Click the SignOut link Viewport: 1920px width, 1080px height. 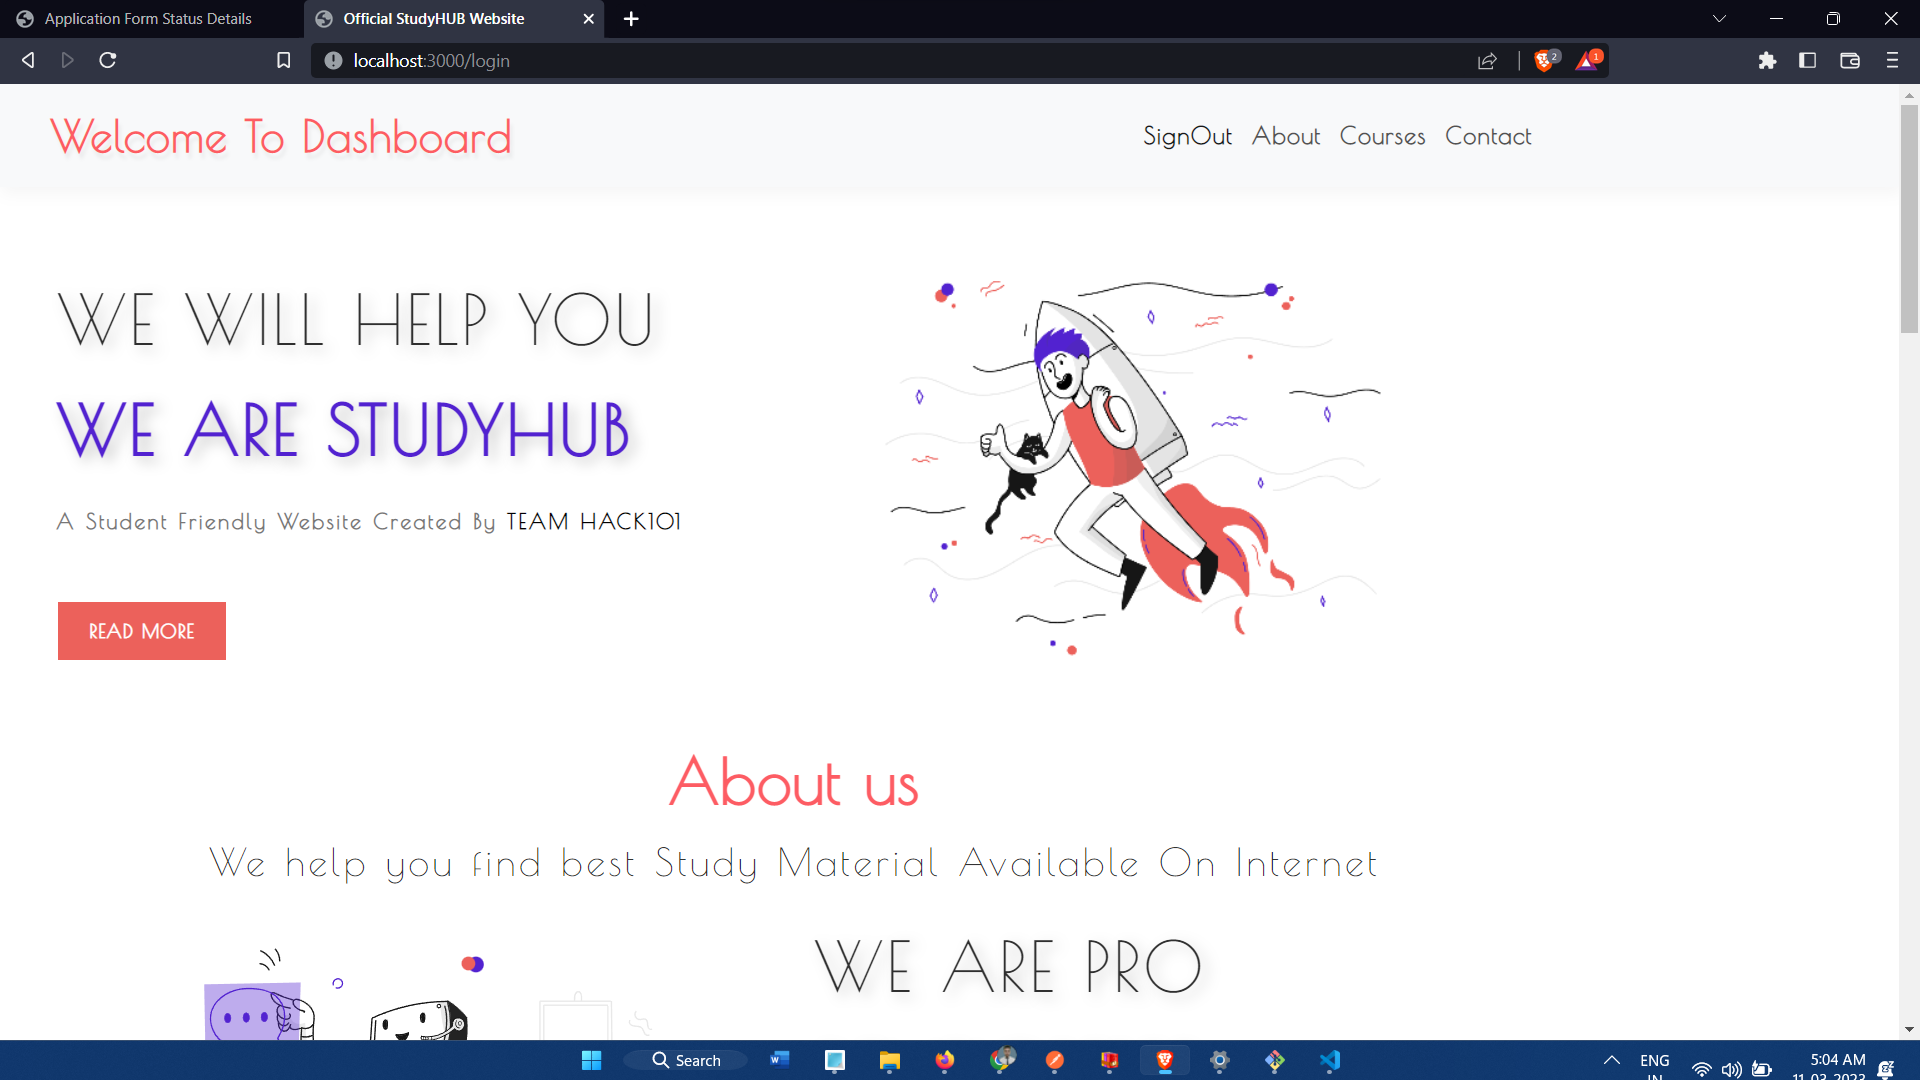1187,137
